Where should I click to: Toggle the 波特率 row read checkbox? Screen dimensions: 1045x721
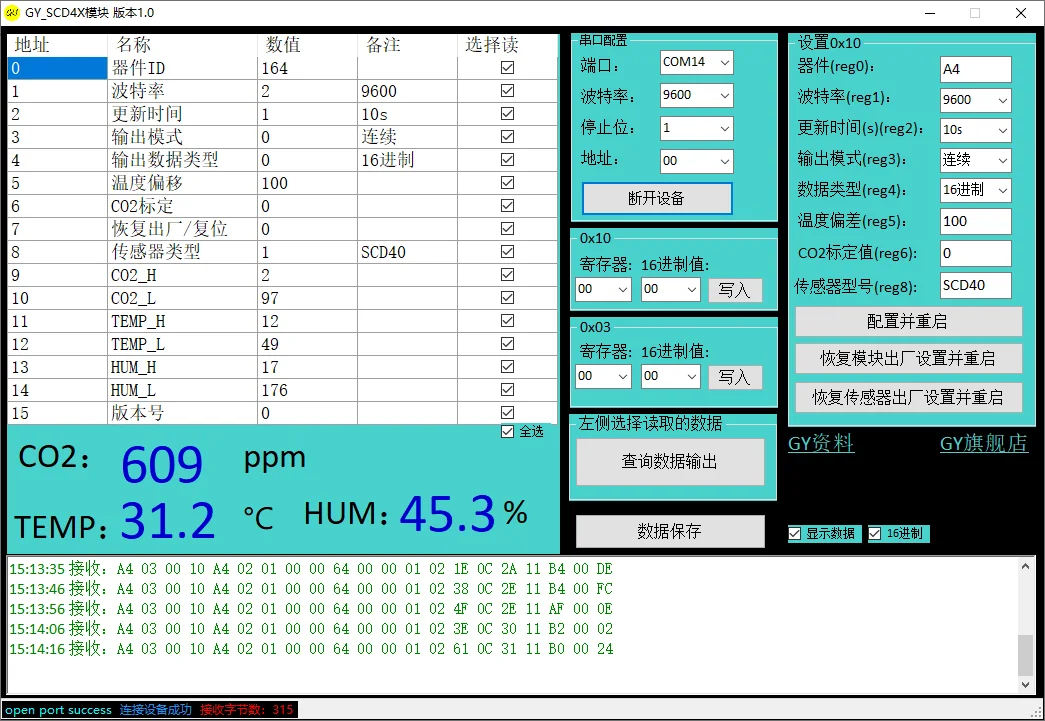coord(507,91)
